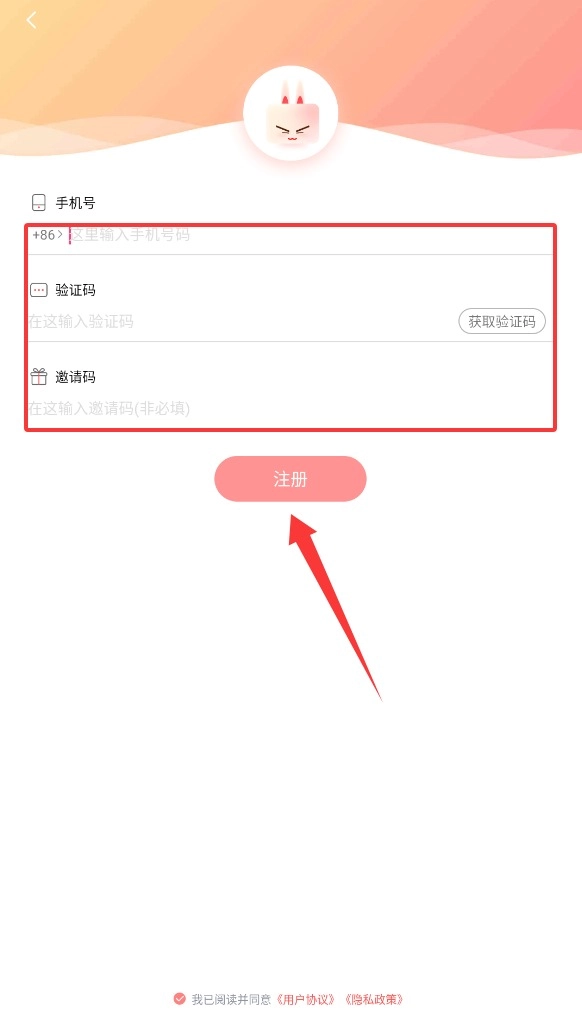This screenshot has width=582, height=1018.
Task: Tap the 我已阅读并同意 agreement text
Action: 231,999
